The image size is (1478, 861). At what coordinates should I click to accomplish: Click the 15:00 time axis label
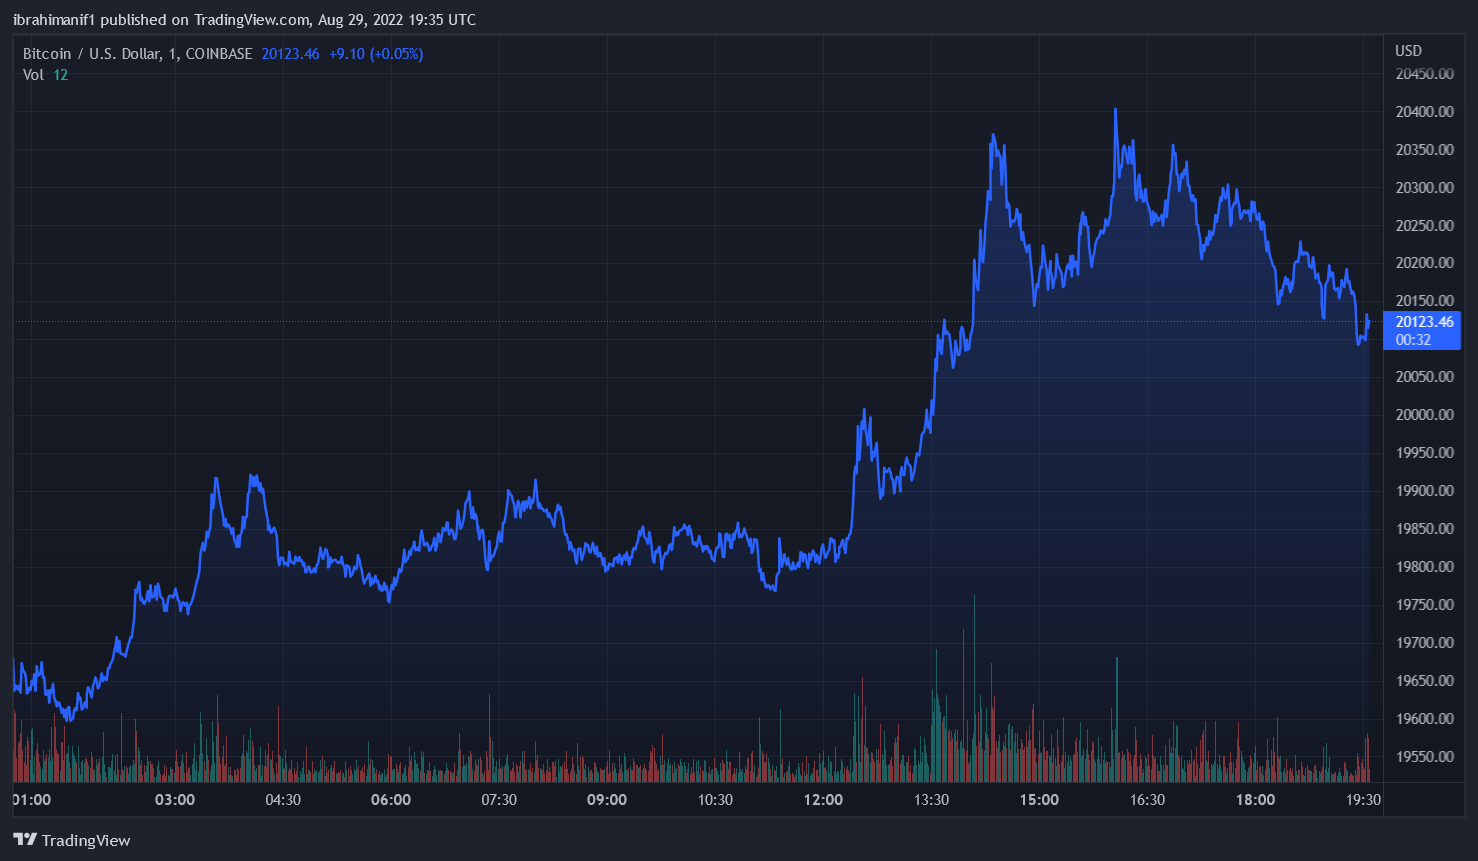click(1039, 800)
